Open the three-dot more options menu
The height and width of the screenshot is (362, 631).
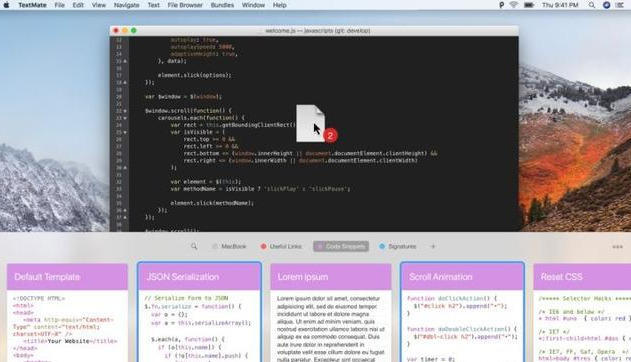pos(617,247)
